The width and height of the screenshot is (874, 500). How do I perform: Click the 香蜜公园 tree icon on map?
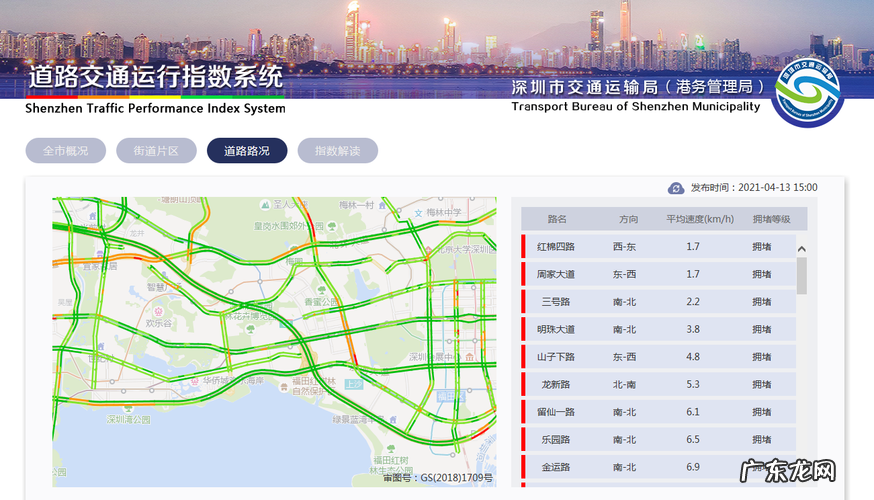pos(320,290)
